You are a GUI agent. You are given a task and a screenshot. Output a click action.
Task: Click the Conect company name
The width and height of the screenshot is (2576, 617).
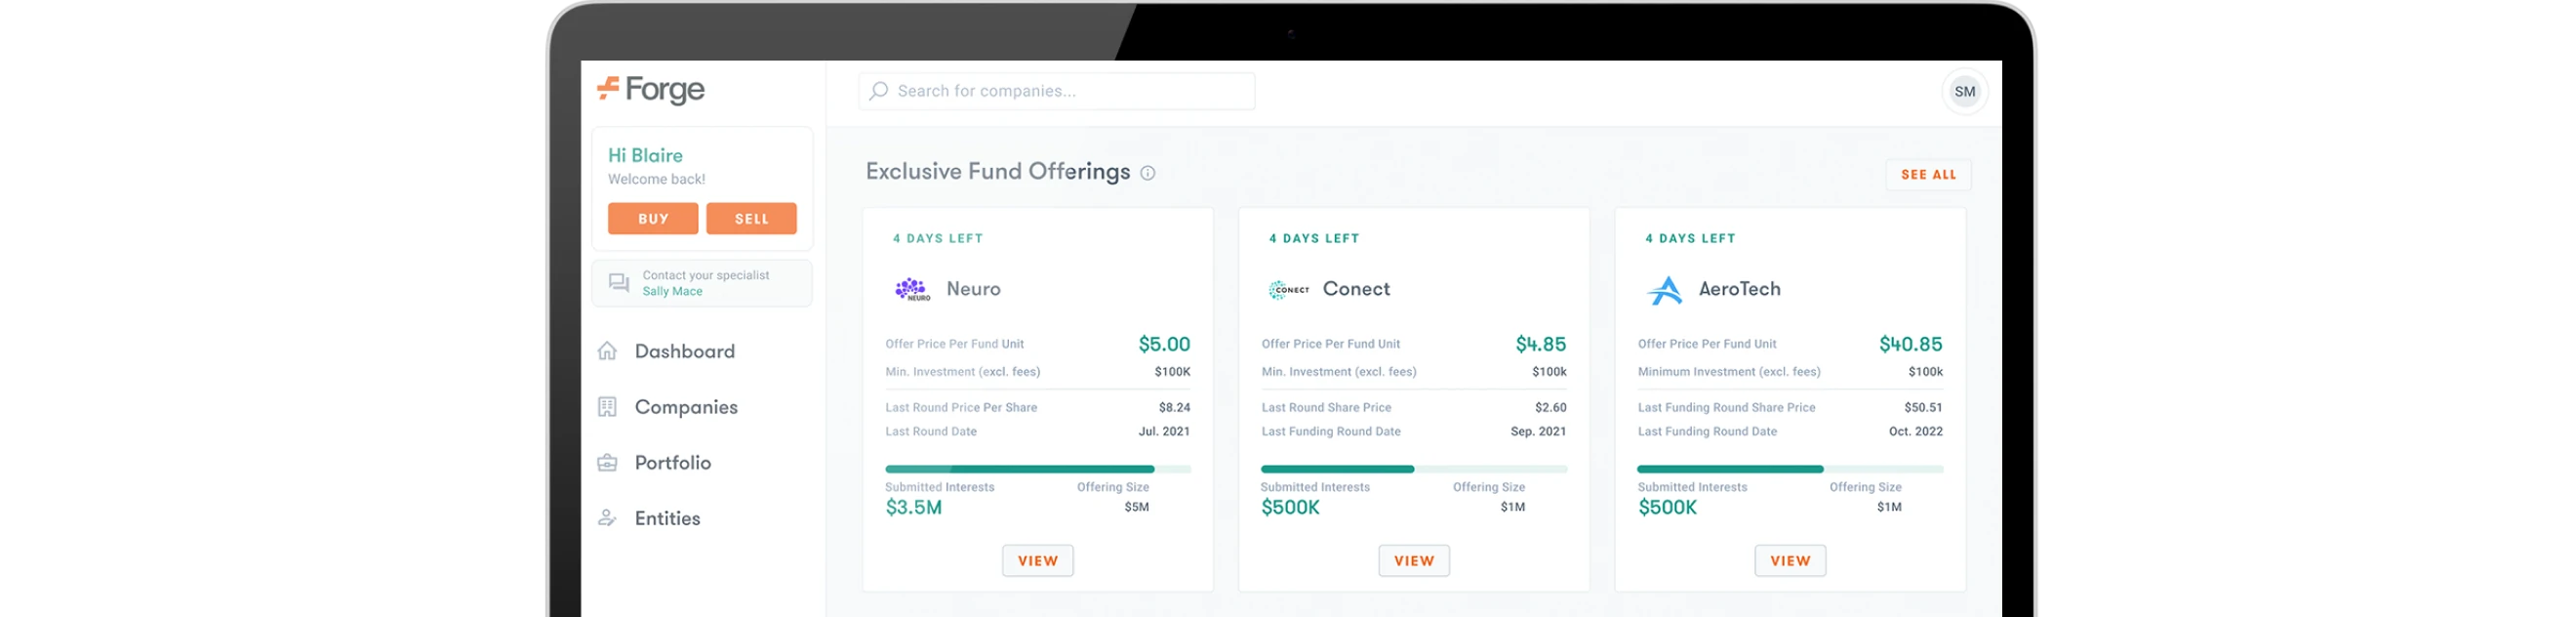(x=1356, y=289)
